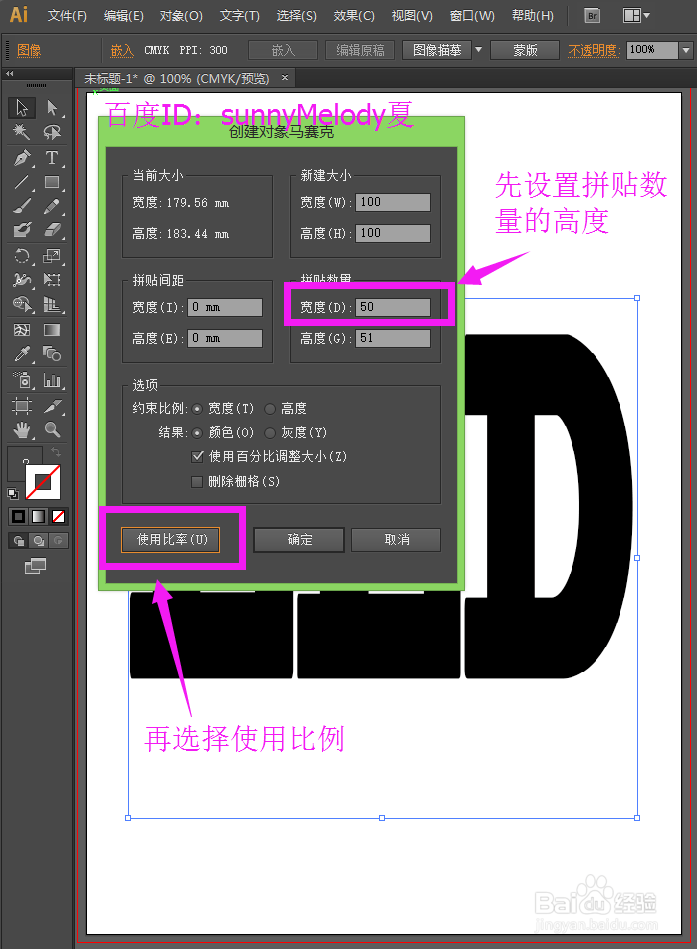
Task: Open the 文件(F) menu
Action: pyautogui.click(x=67, y=16)
